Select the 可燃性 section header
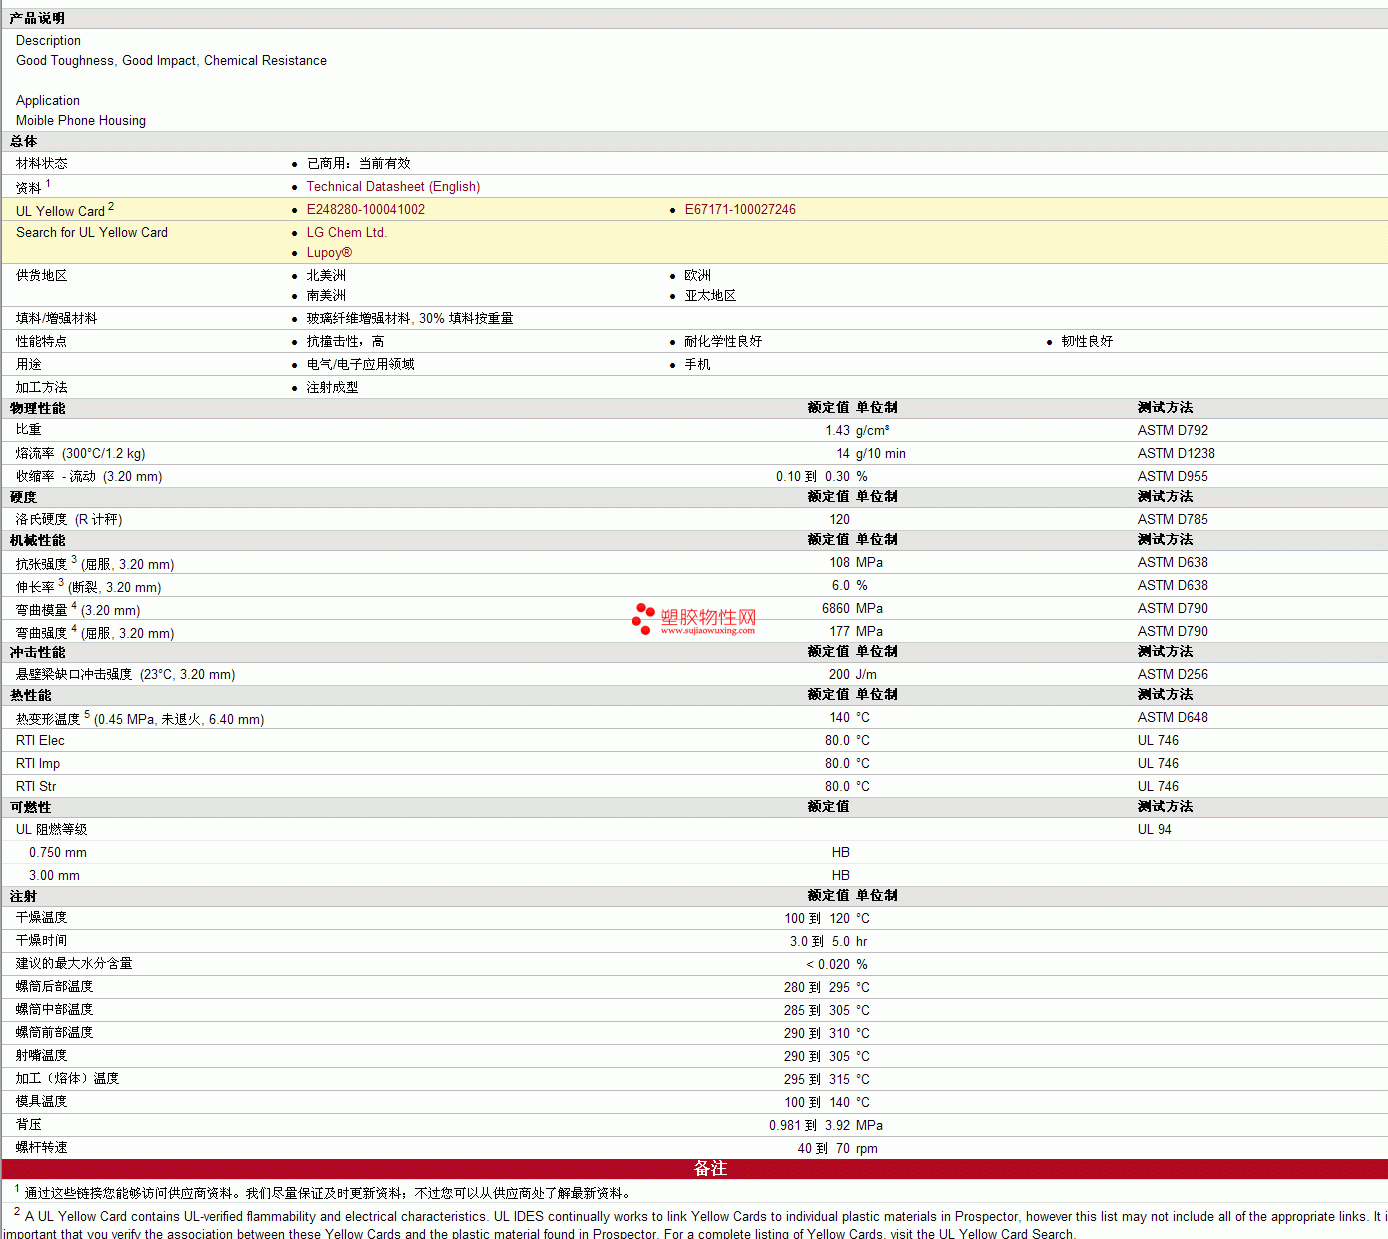Screen dimensions: 1388x1239 pyautogui.click(x=30, y=808)
